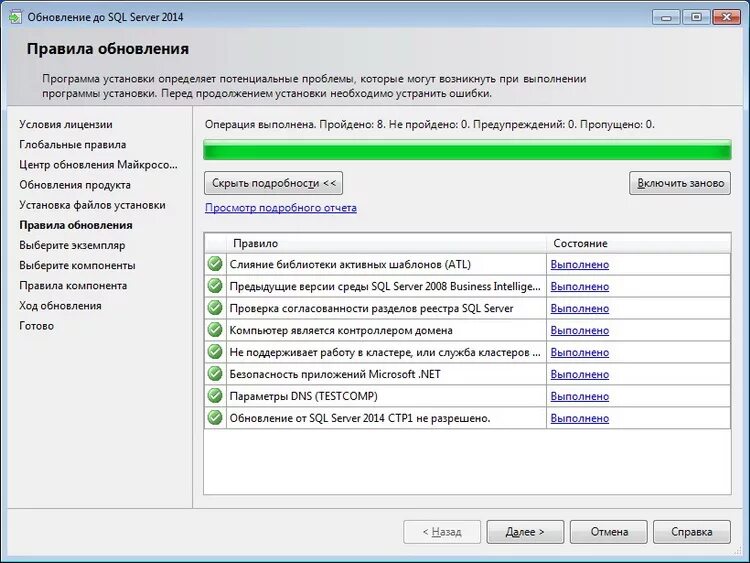
Task: Select rule Не поддерживает работу в кластере
Action: (x=385, y=353)
